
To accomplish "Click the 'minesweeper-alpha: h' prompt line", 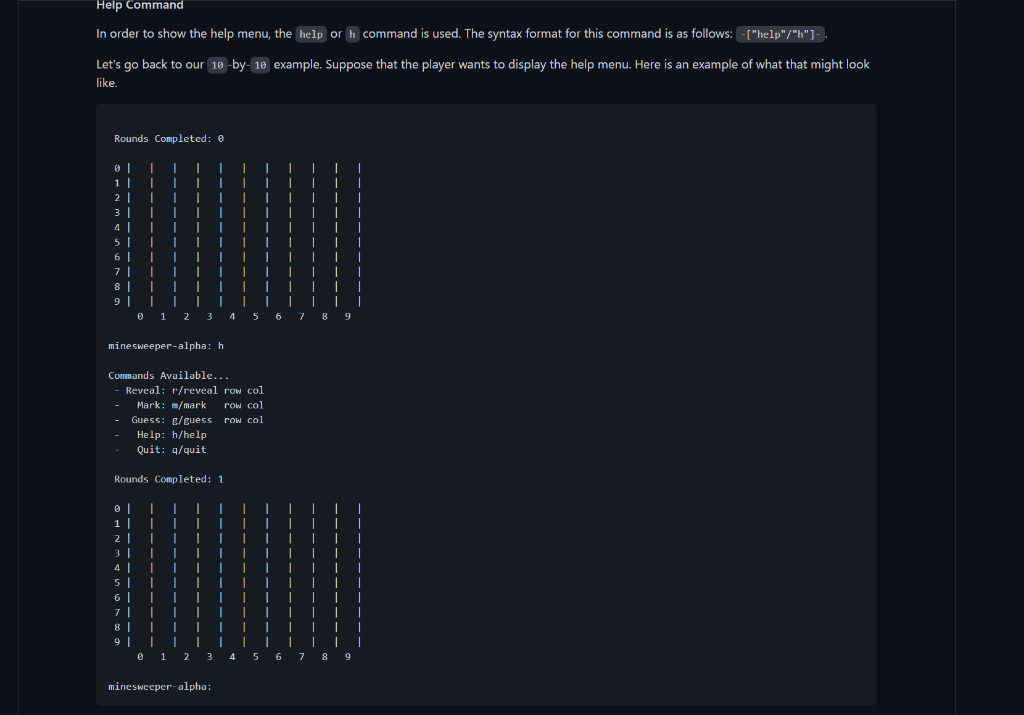I will pyautogui.click(x=166, y=345).
